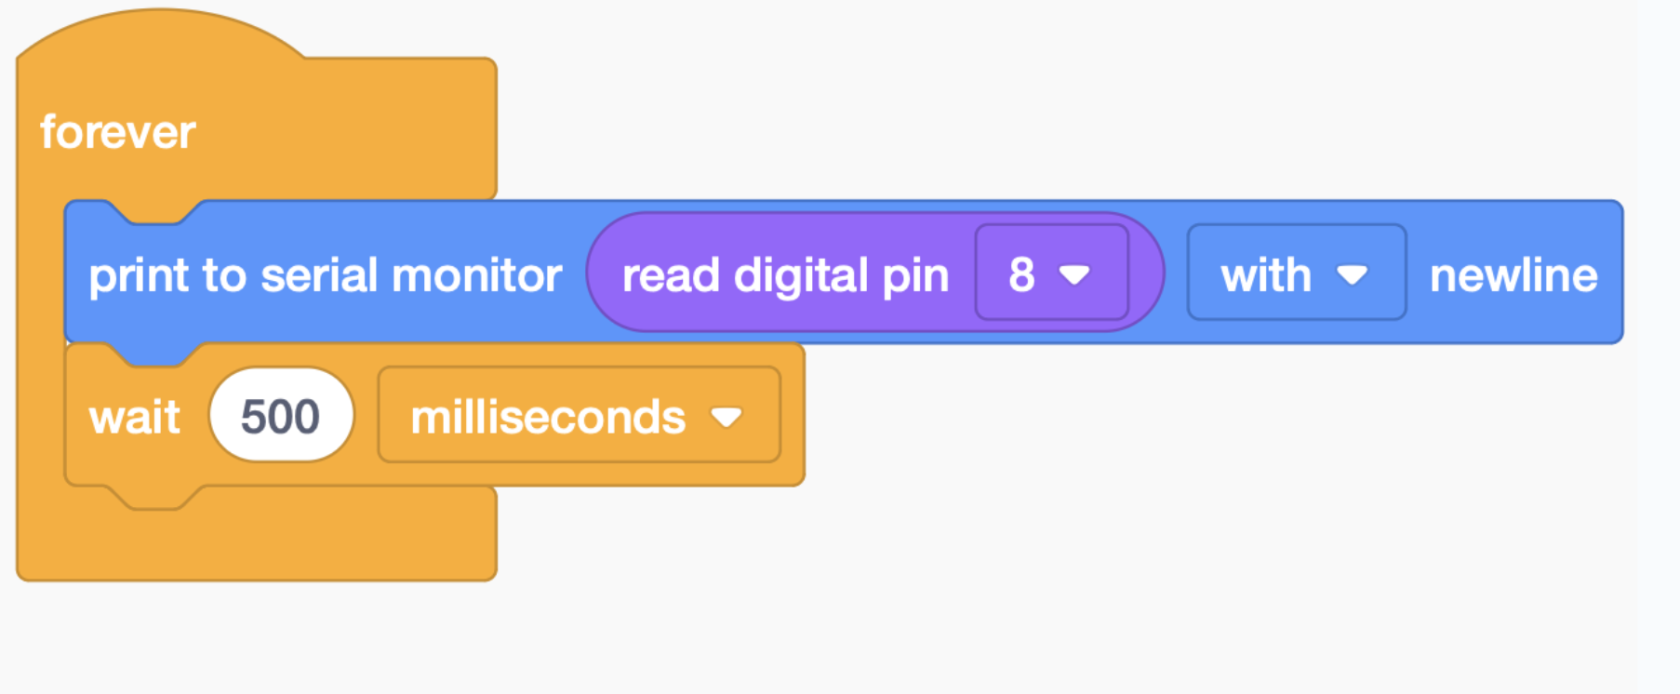Select the wait block by its label
Image resolution: width=1680 pixels, height=694 pixels.
(x=134, y=417)
